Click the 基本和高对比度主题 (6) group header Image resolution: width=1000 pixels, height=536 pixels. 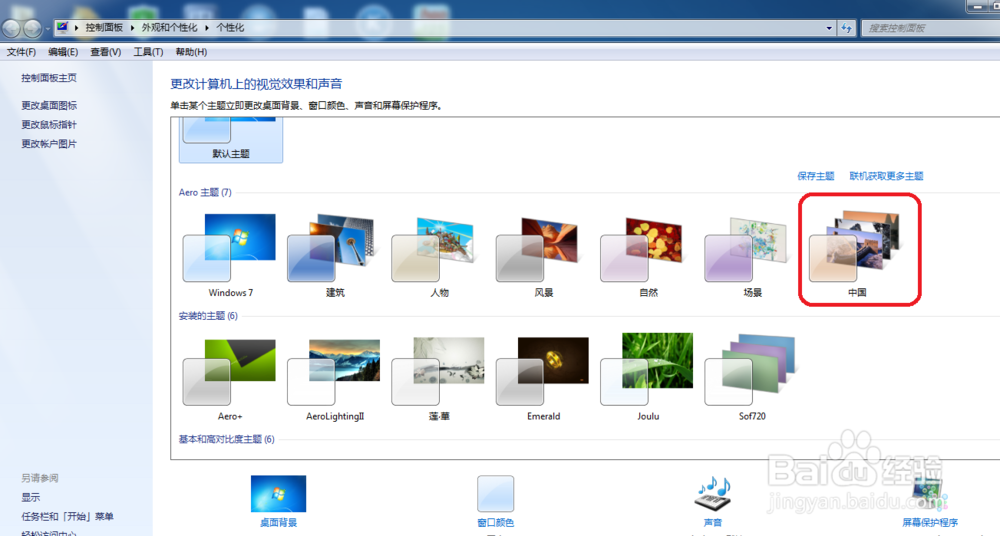(226, 439)
